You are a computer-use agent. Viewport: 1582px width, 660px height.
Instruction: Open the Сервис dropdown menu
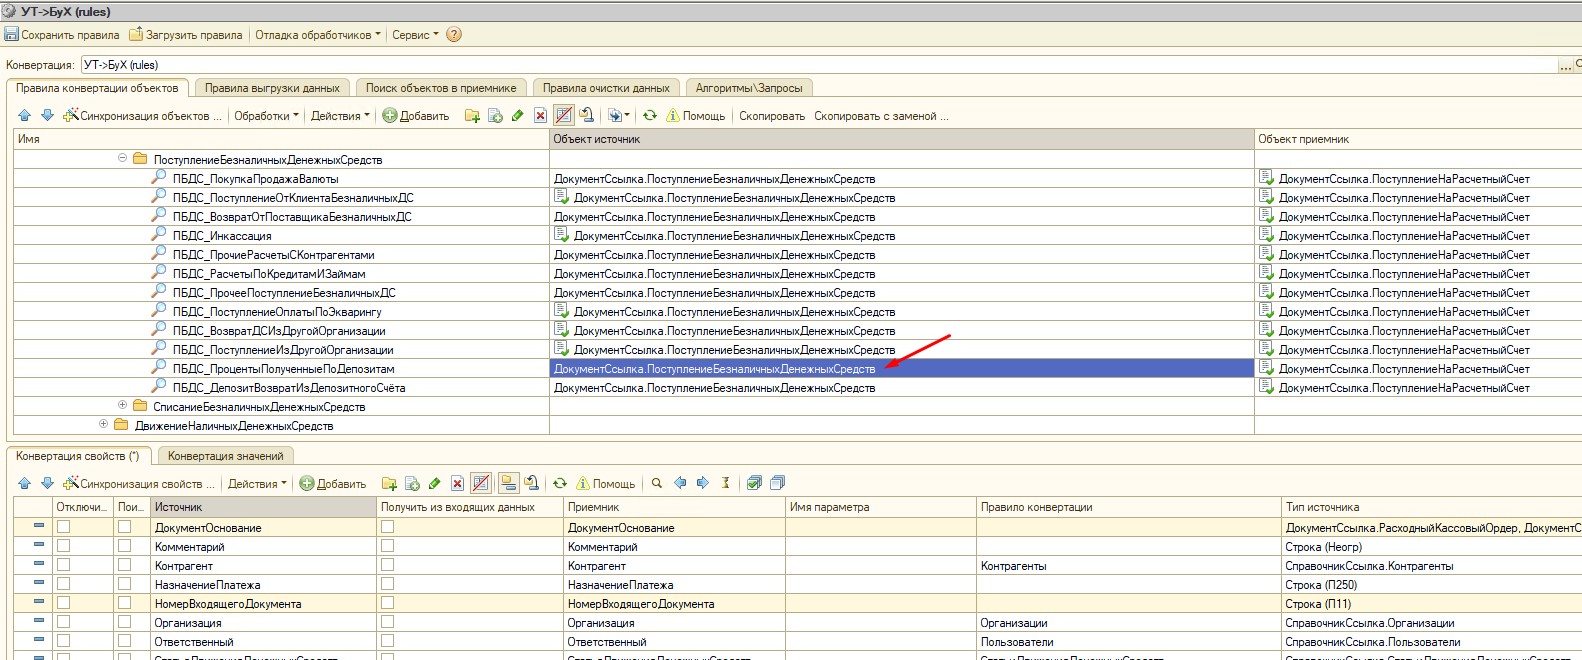tap(414, 34)
